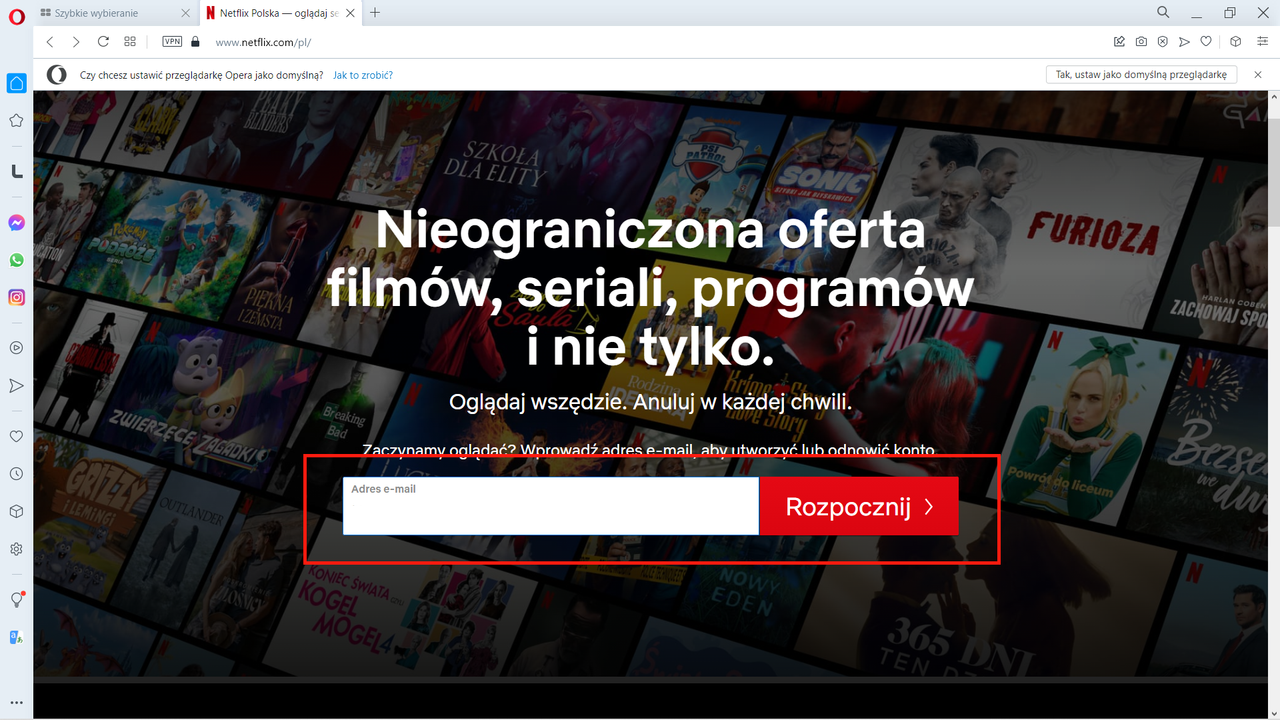
Task: Add page to bookmarks via heart icon
Action: pos(1206,41)
